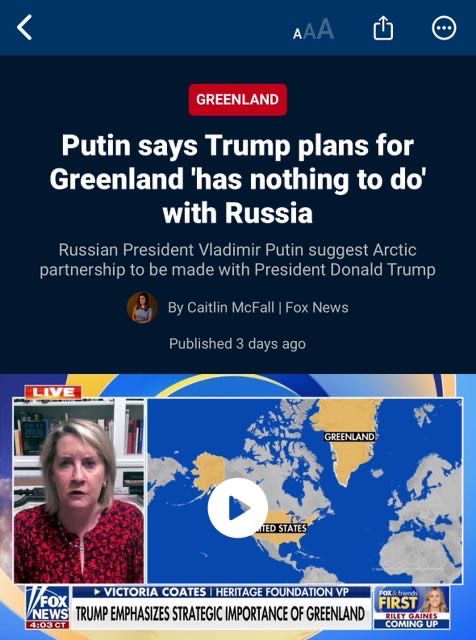476x640 pixels.
Task: Adjust text size with the AAA icon
Action: pos(314,29)
